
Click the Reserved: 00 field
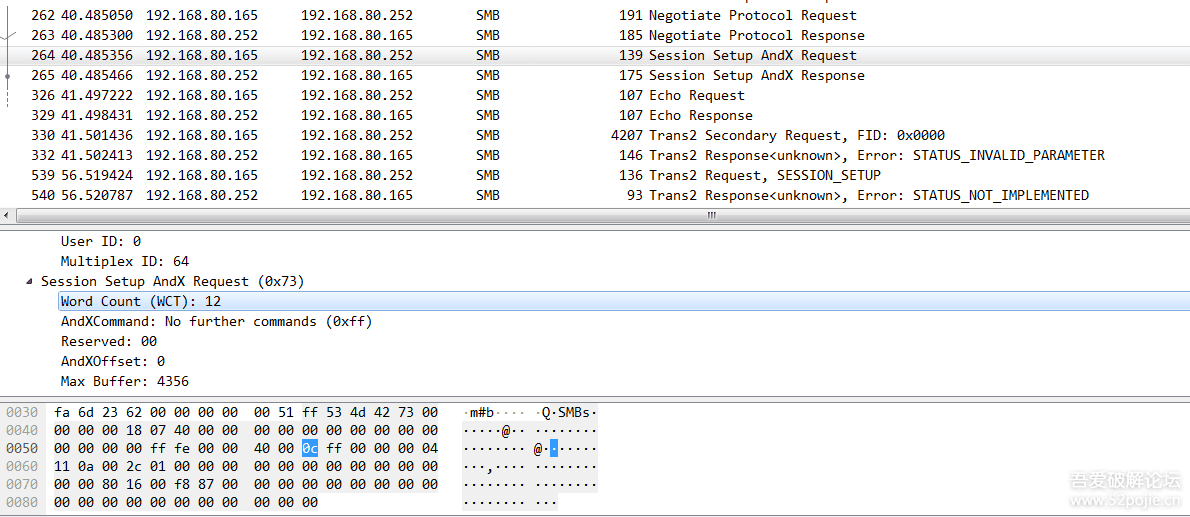coord(108,342)
